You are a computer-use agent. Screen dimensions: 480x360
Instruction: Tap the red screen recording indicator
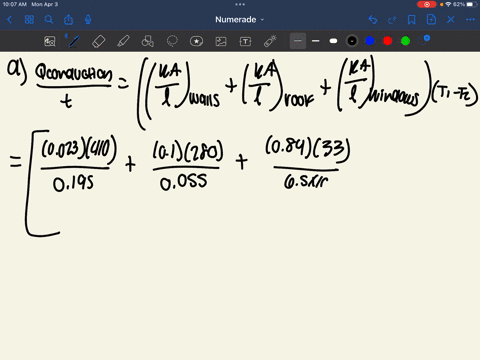pos(427,4)
